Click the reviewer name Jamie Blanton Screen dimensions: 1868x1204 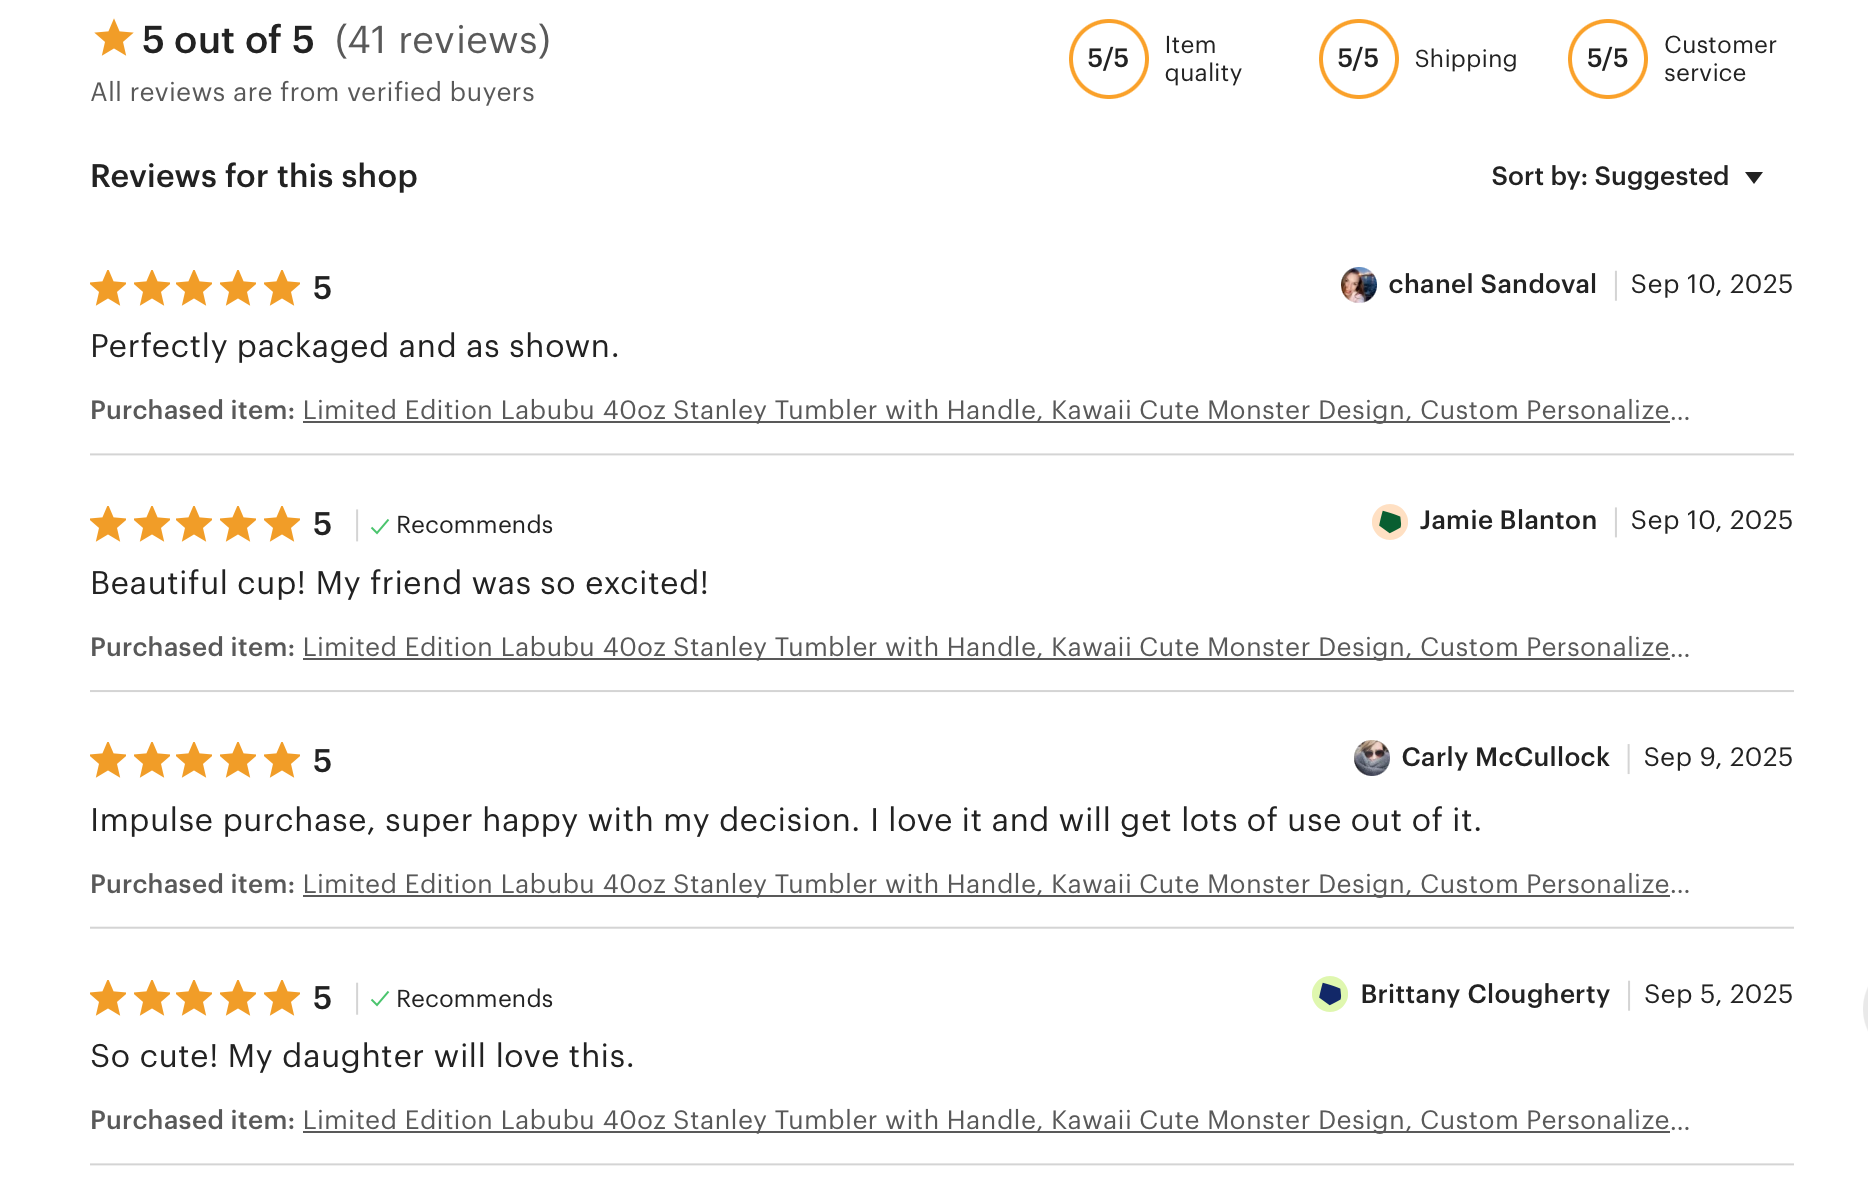coord(1507,521)
